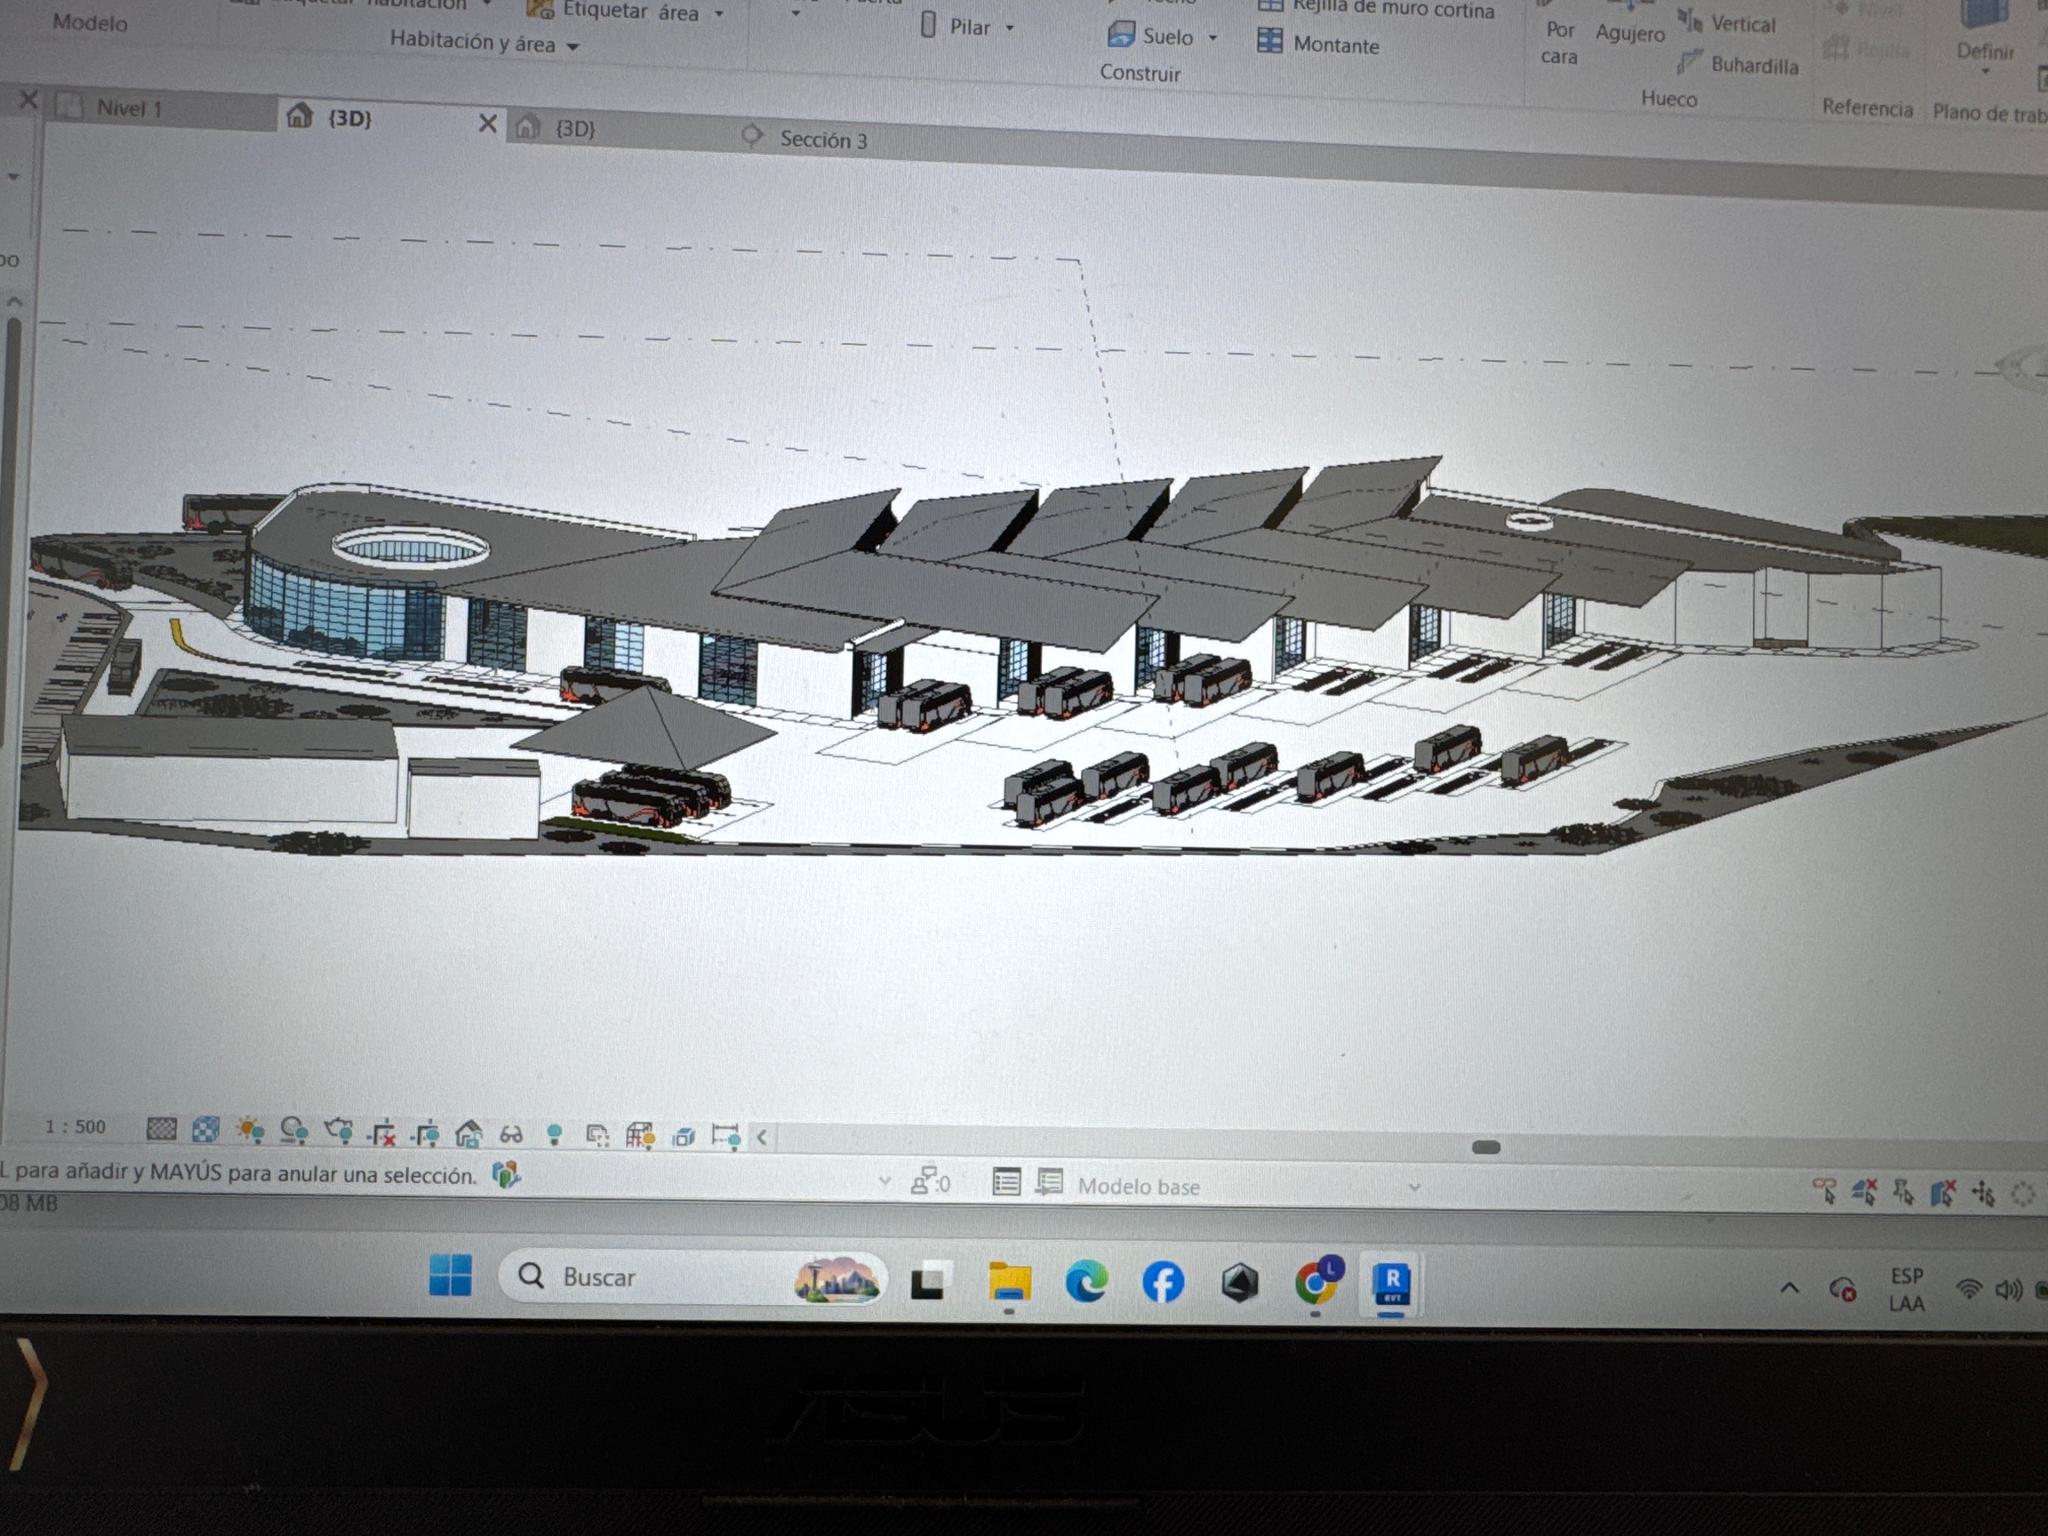Click the Sun Path icon
The width and height of the screenshot is (2048, 1536).
249,1131
